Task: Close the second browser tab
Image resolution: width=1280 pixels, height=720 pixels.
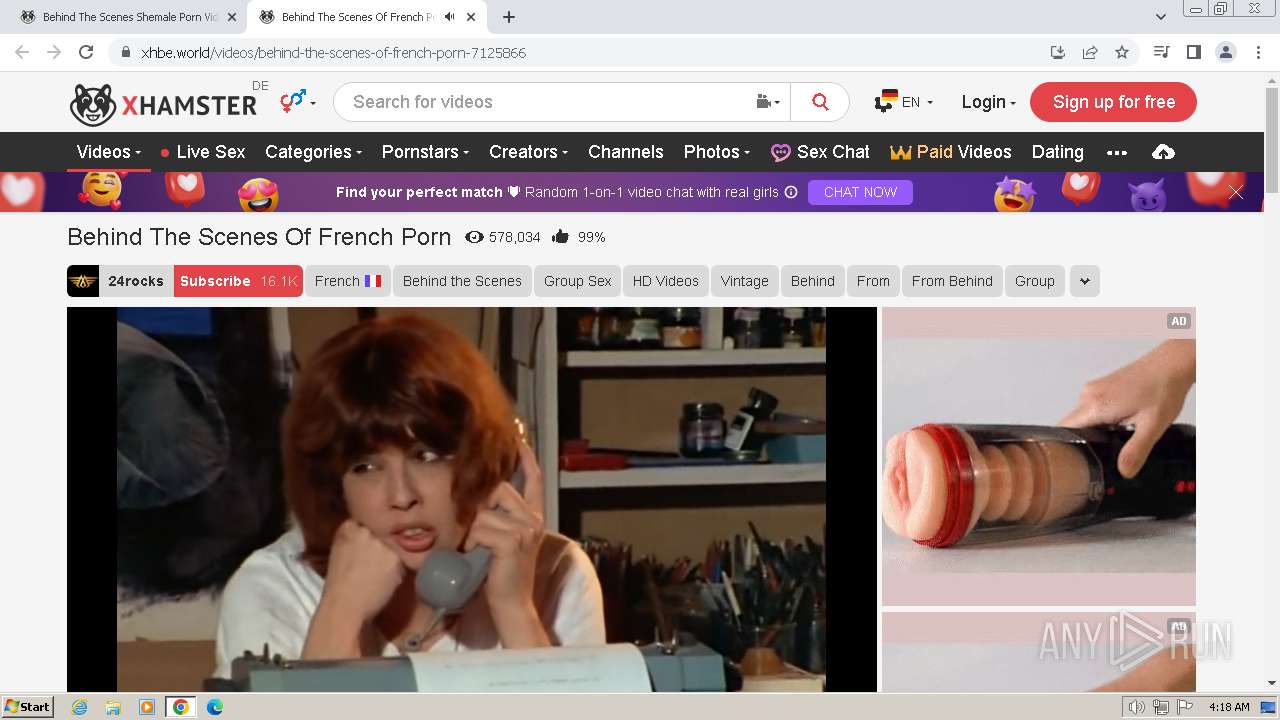Action: [x=470, y=17]
